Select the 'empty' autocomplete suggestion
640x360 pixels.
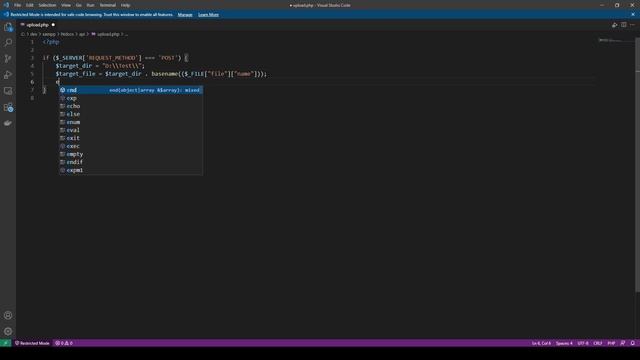coord(131,154)
